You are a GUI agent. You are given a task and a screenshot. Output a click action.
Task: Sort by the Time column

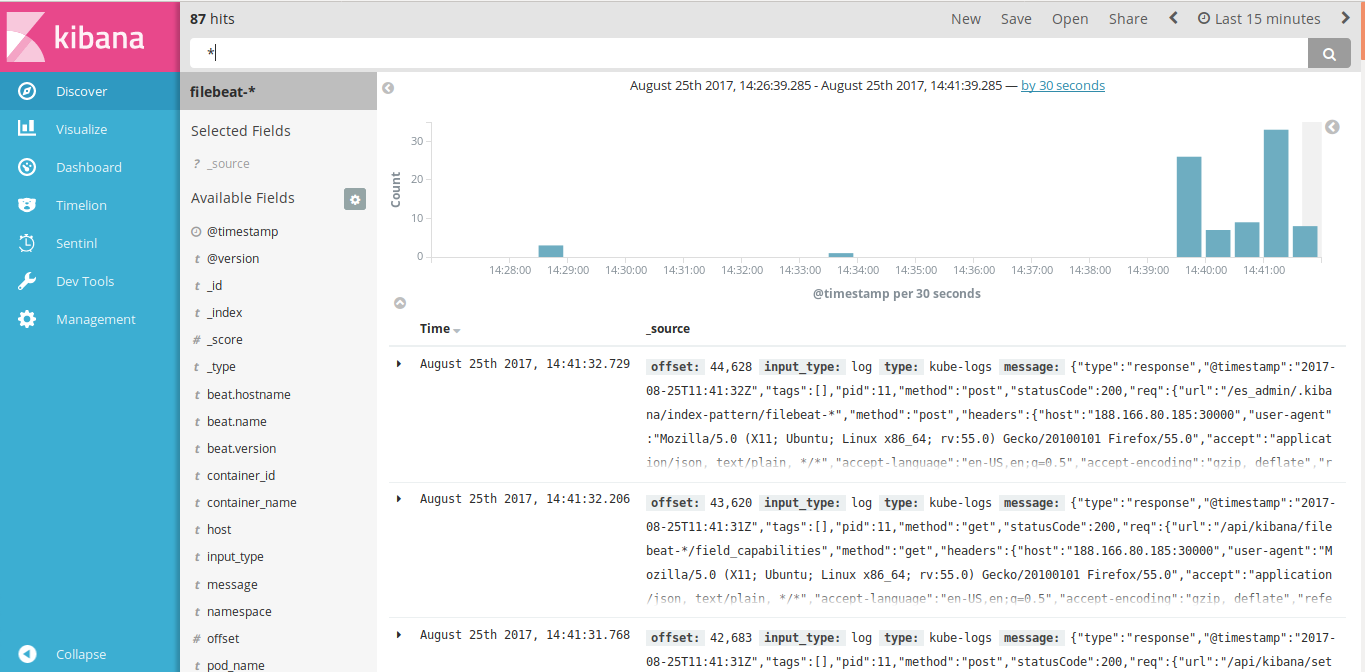pos(440,329)
